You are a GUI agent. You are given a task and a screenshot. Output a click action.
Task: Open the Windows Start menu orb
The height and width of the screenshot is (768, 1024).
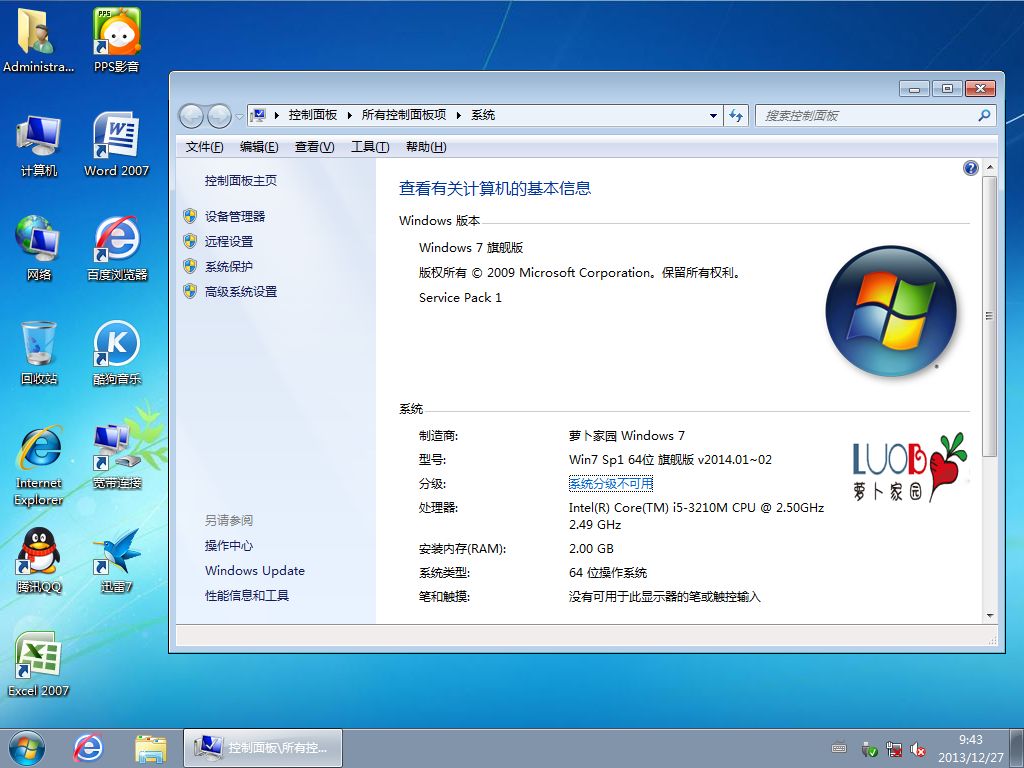27,748
